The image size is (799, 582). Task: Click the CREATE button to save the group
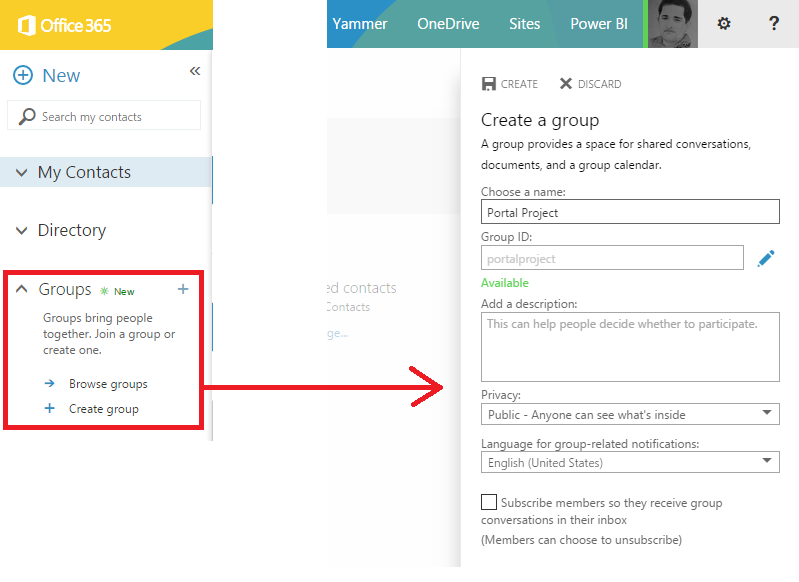(x=510, y=84)
